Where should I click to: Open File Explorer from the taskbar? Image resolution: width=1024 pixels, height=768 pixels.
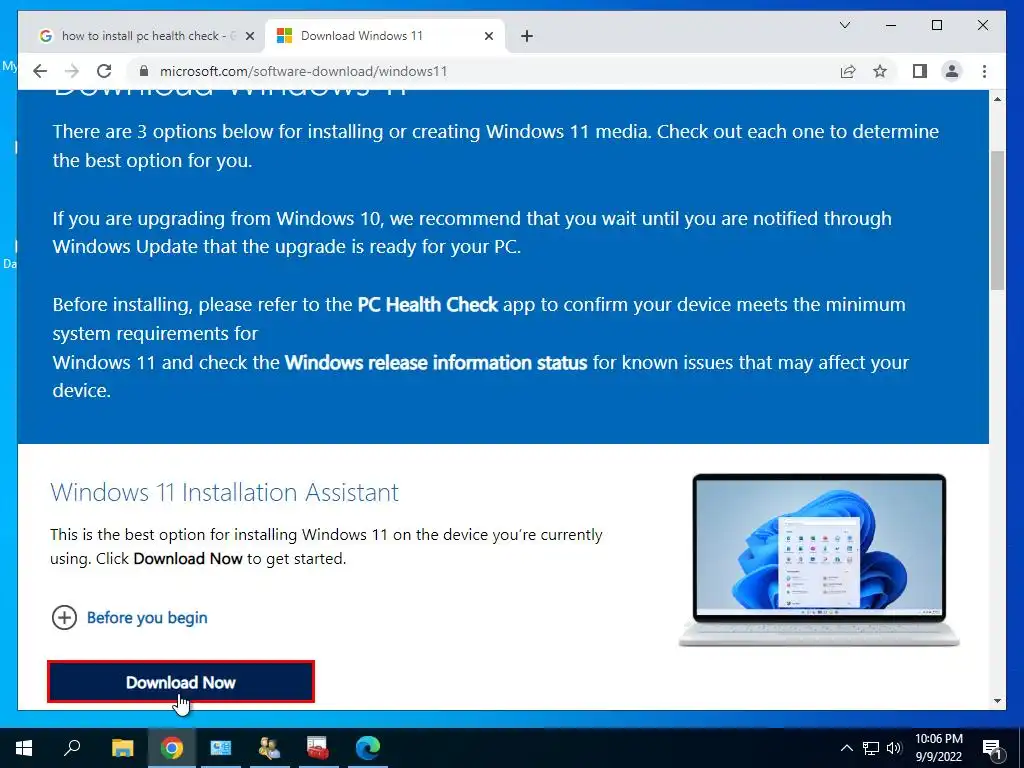pos(122,748)
